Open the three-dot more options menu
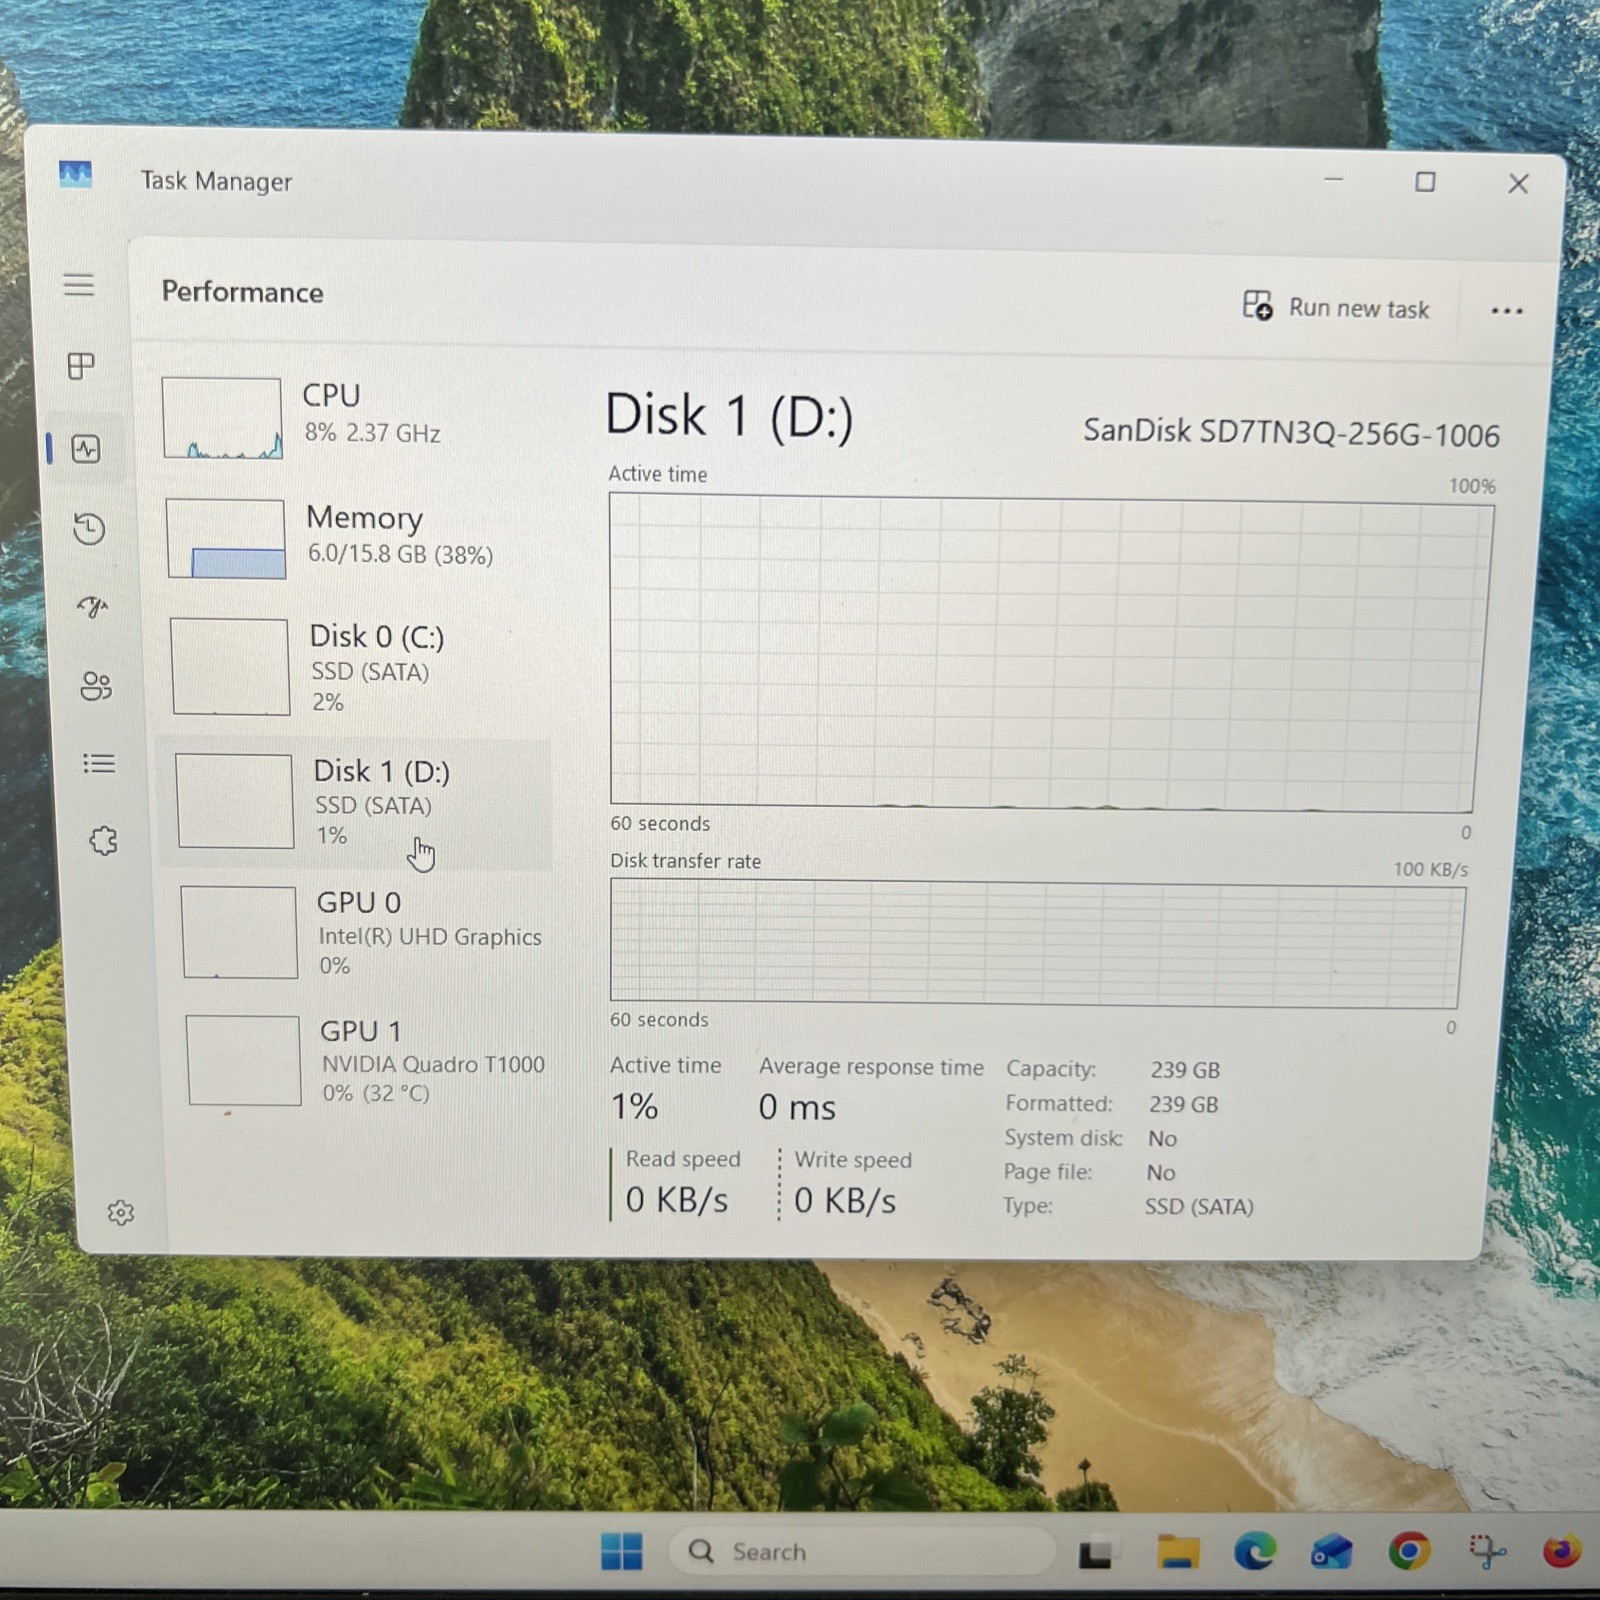Screen dimensions: 1600x1600 (1506, 311)
